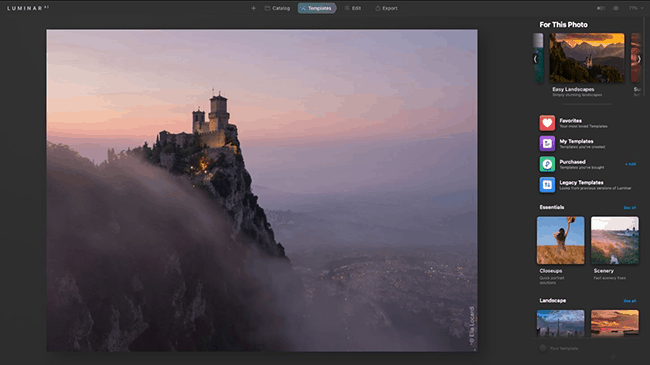Click the My Templates purple icon
The image size is (650, 365).
(x=547, y=144)
